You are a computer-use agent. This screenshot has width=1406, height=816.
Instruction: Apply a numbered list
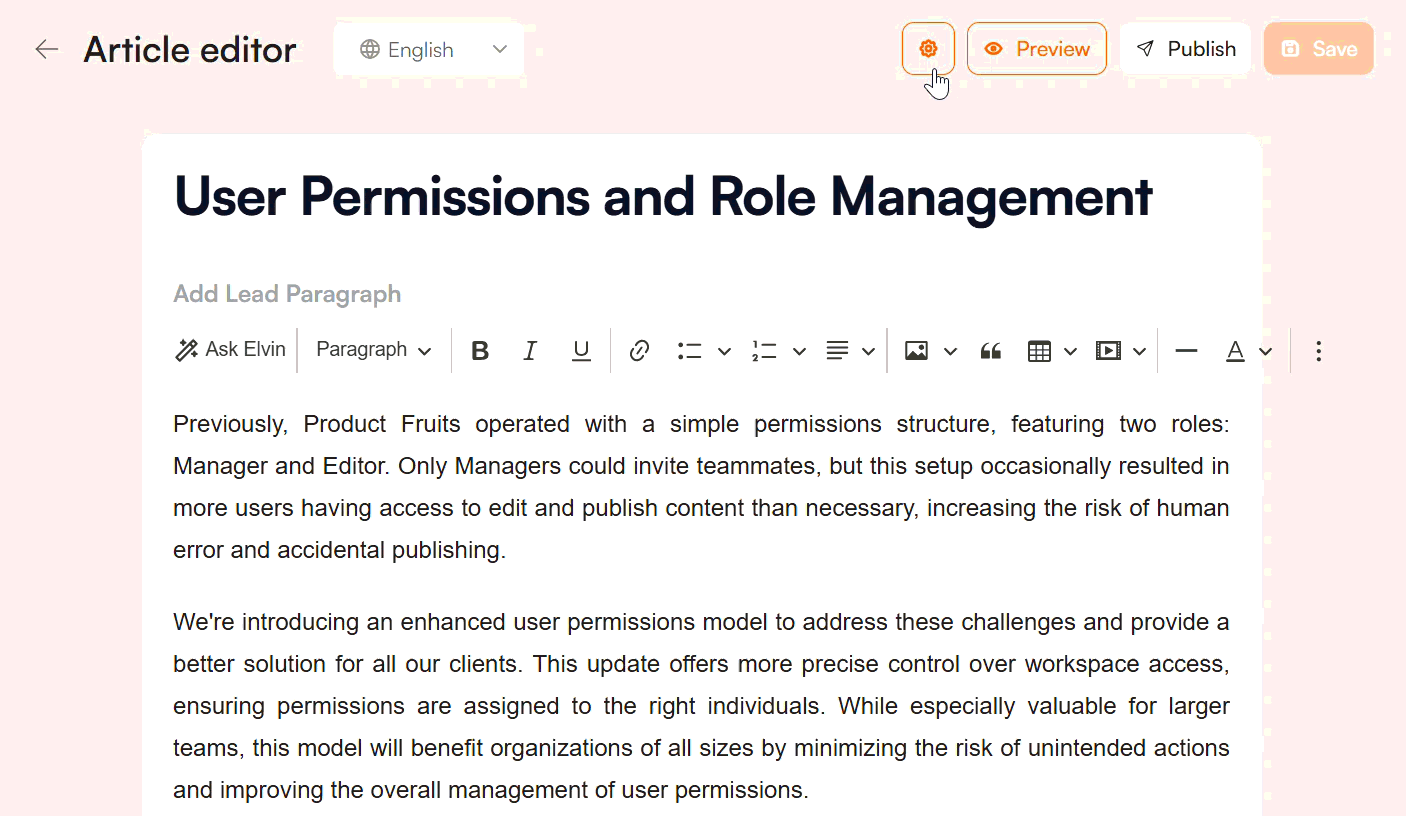coord(764,351)
